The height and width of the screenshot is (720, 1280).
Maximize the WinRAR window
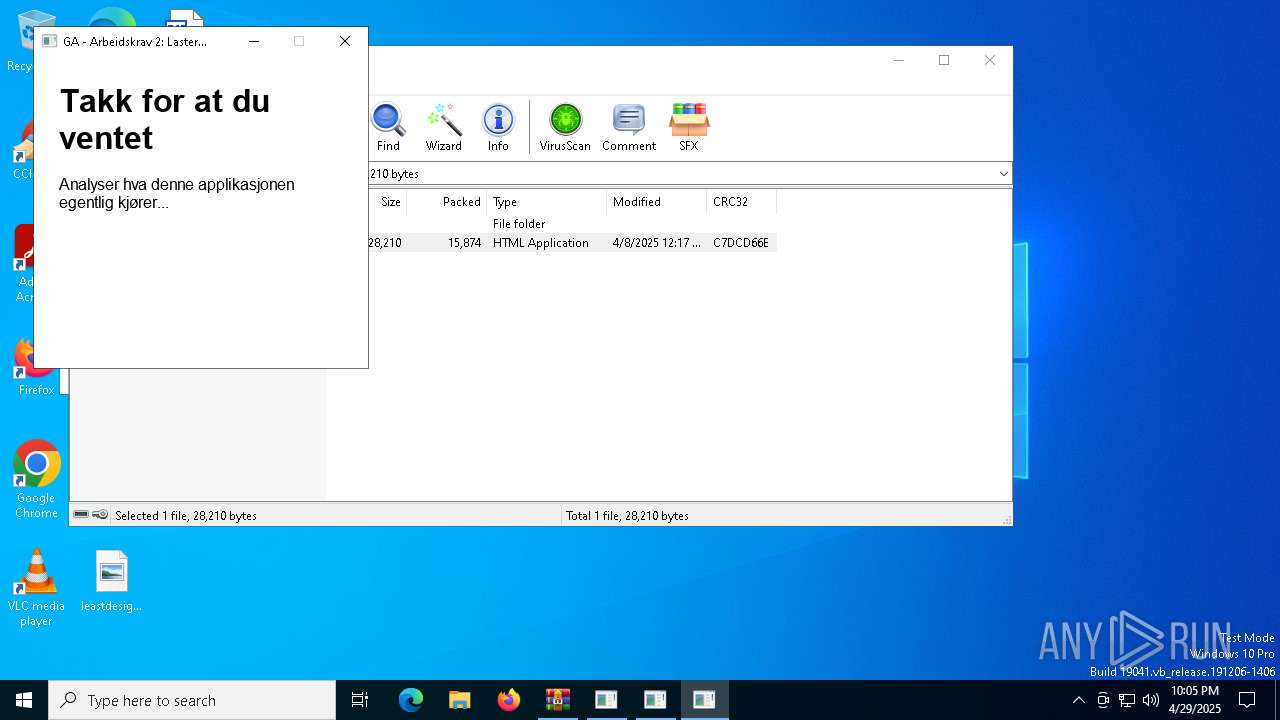pos(944,60)
